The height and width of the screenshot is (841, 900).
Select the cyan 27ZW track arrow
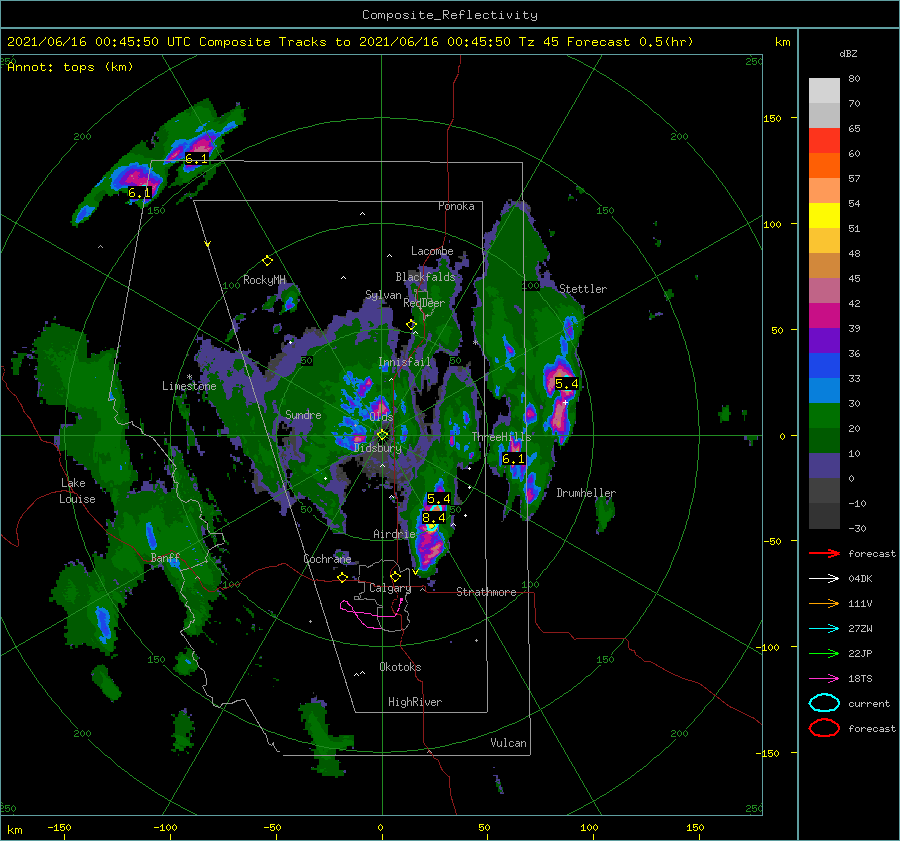[x=824, y=628]
